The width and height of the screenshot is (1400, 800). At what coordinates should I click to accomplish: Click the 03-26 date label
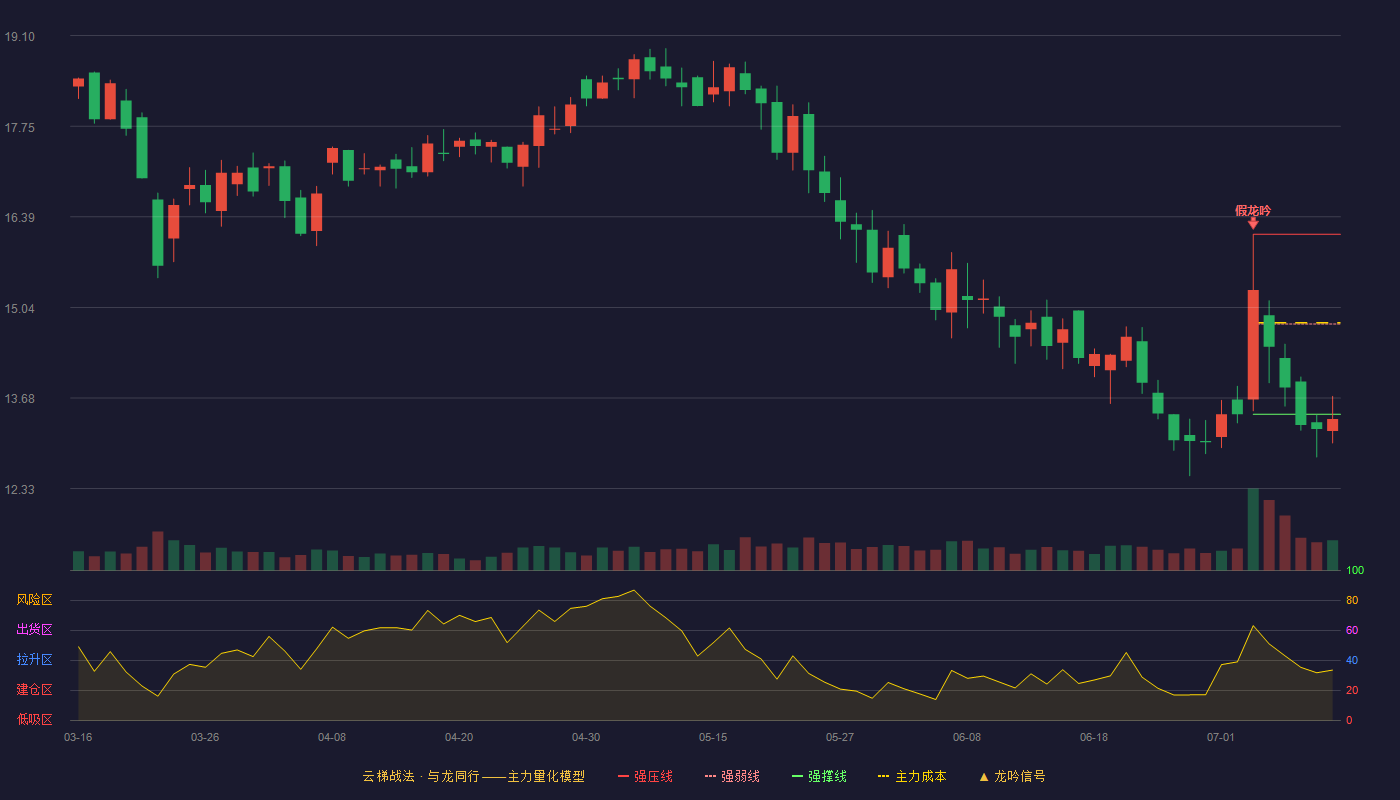point(205,737)
